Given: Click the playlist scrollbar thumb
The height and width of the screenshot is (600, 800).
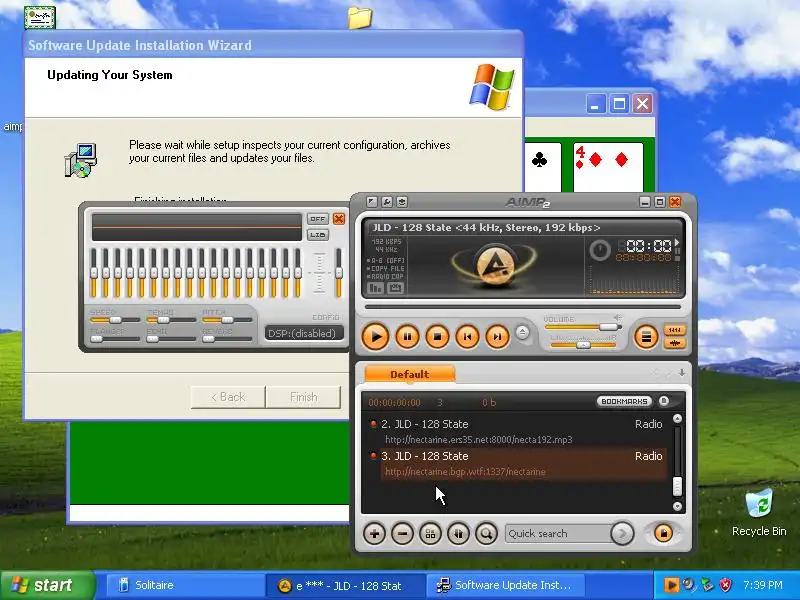Looking at the screenshot, I should pyautogui.click(x=678, y=486).
